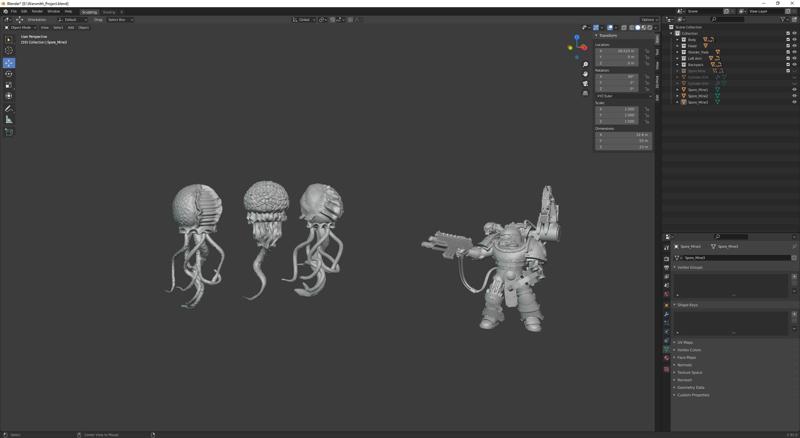Toggle visibility of Left Arm collection

794,58
